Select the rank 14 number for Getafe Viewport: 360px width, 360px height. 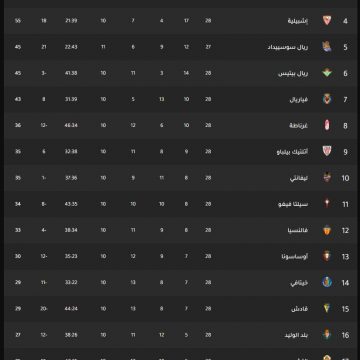(345, 283)
